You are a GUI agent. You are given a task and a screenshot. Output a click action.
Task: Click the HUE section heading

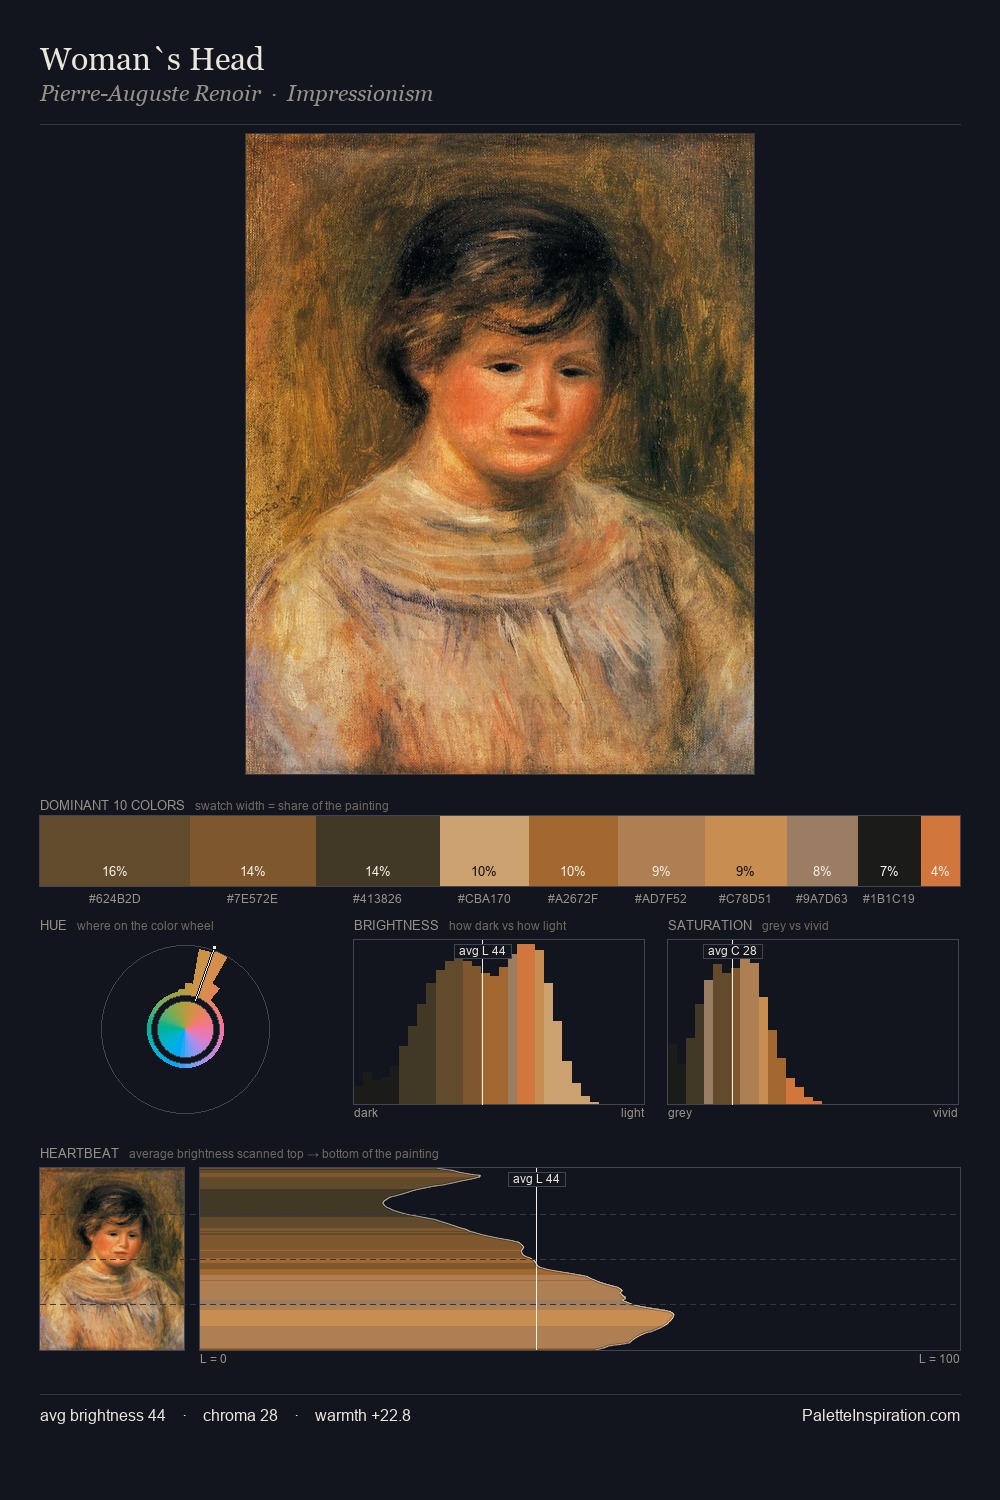coord(53,925)
